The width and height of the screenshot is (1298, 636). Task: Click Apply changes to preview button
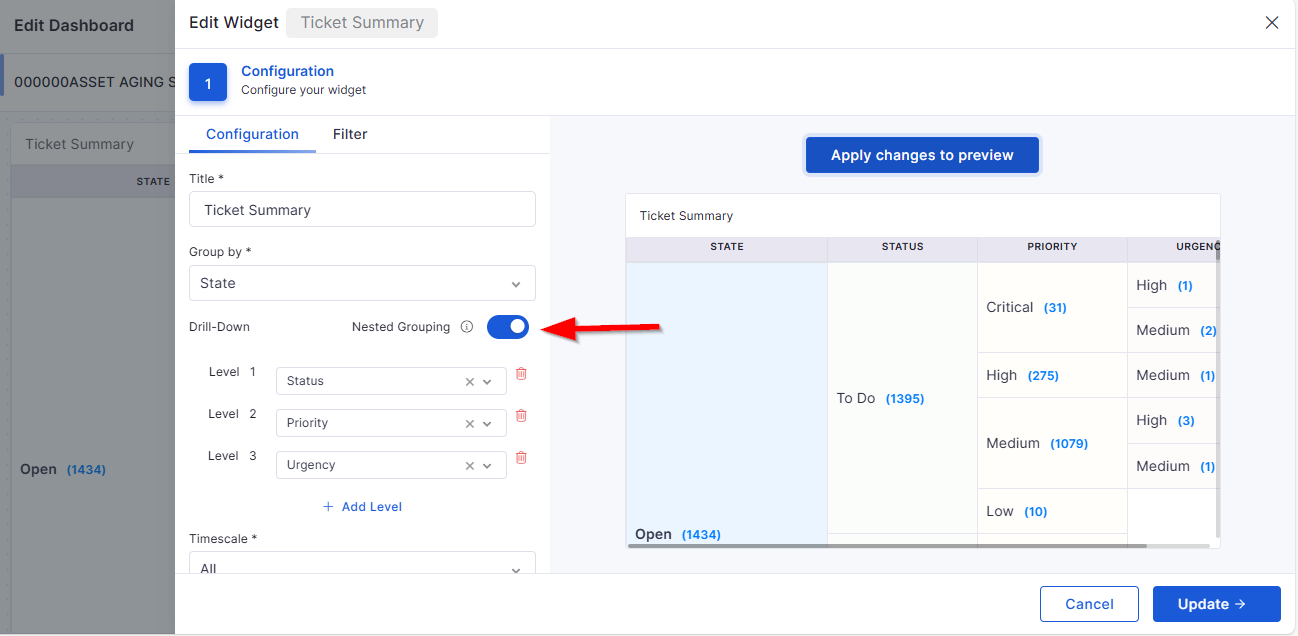tap(922, 155)
